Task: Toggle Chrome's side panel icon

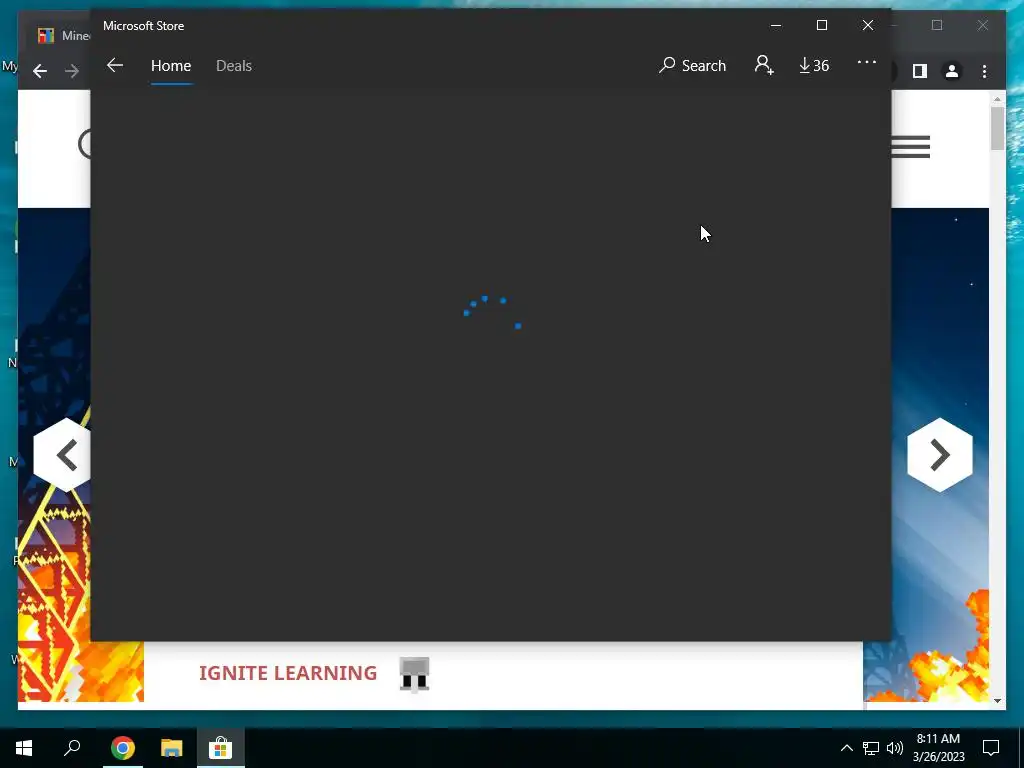Action: [920, 71]
